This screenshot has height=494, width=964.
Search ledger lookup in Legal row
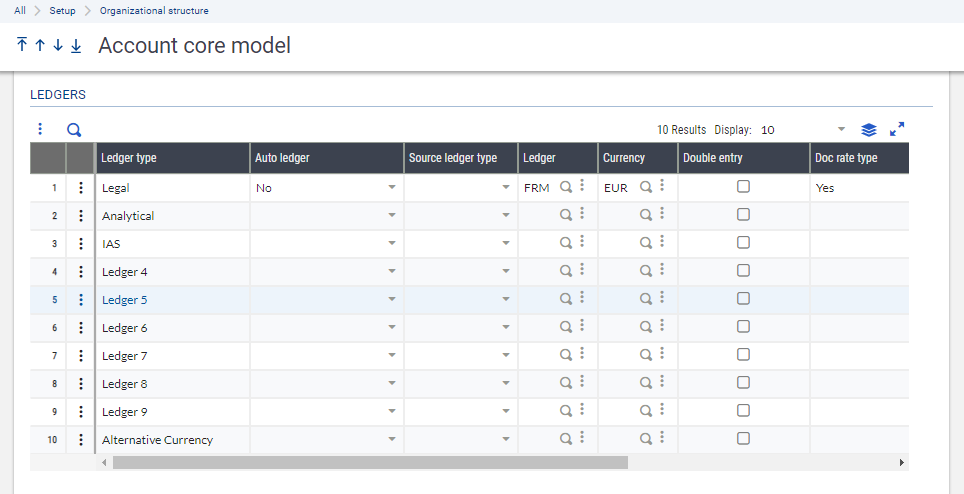click(x=566, y=187)
